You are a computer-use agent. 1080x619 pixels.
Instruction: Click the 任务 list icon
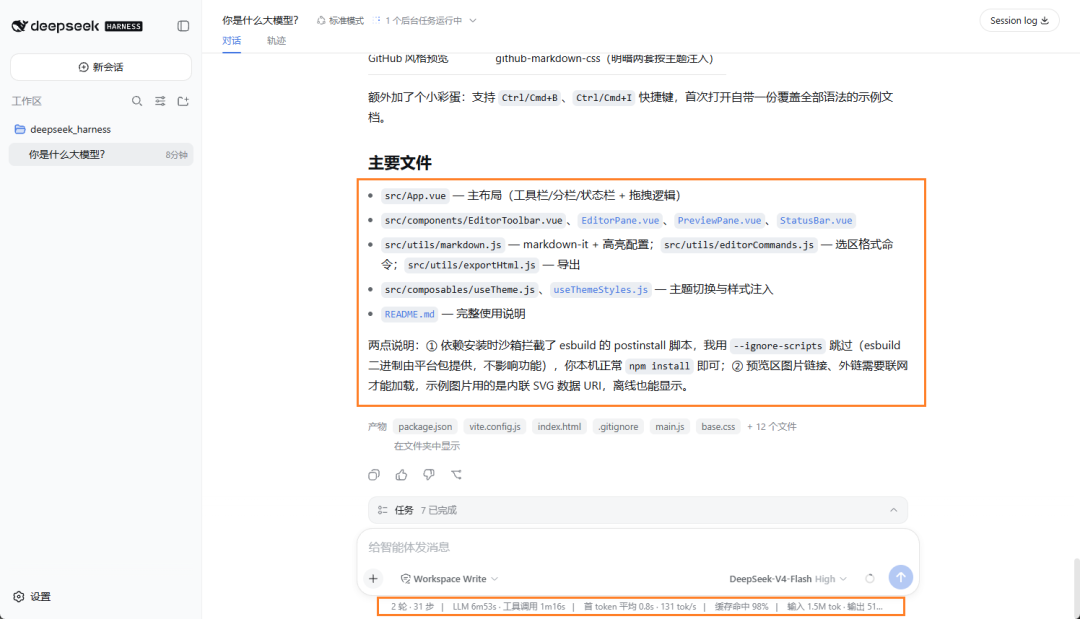coord(382,510)
